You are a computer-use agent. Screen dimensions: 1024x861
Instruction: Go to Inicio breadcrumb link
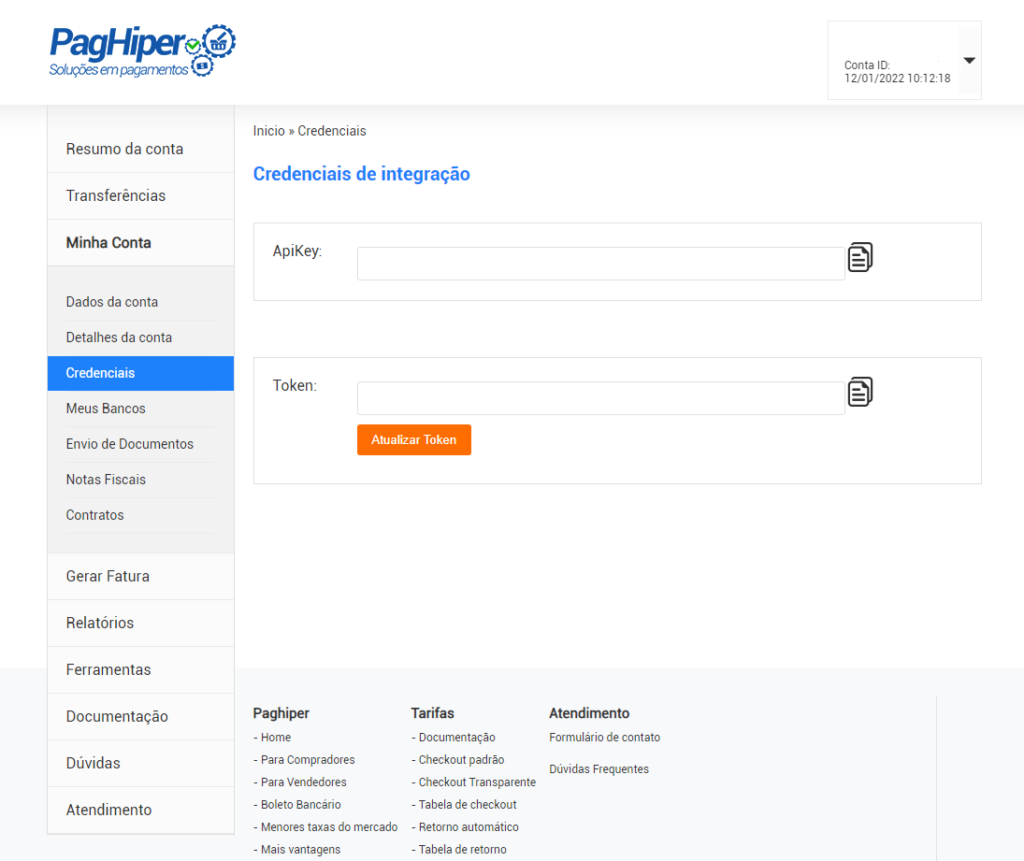268,131
